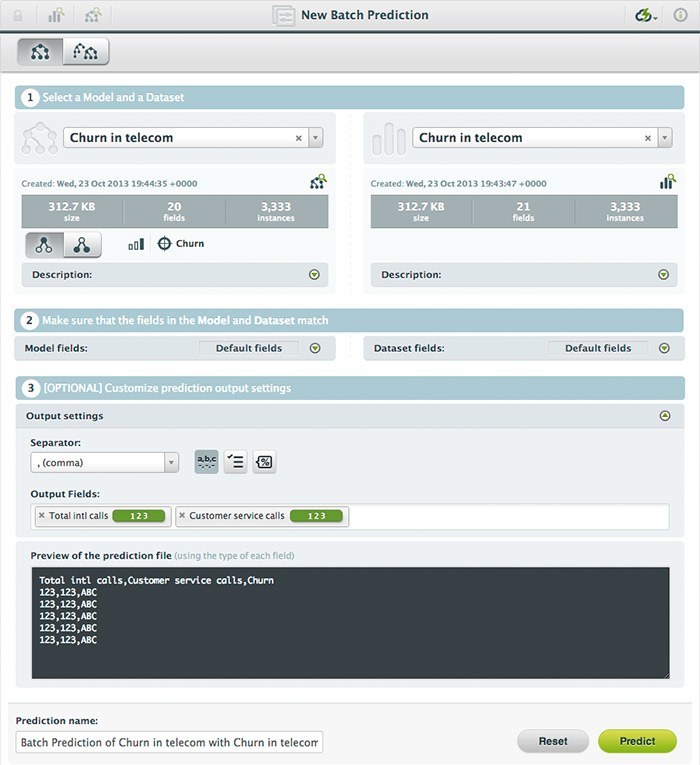
Task: Click the info icon in top-right corner
Action: (681, 16)
